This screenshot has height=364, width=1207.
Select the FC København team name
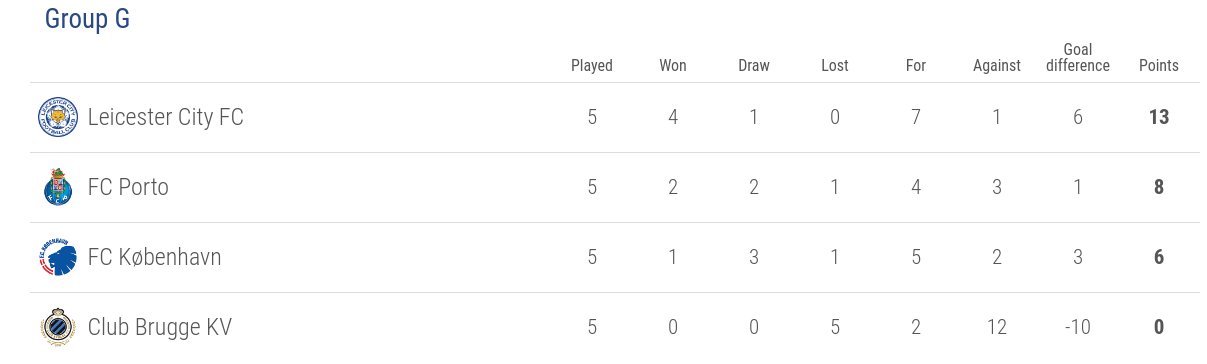click(x=155, y=258)
